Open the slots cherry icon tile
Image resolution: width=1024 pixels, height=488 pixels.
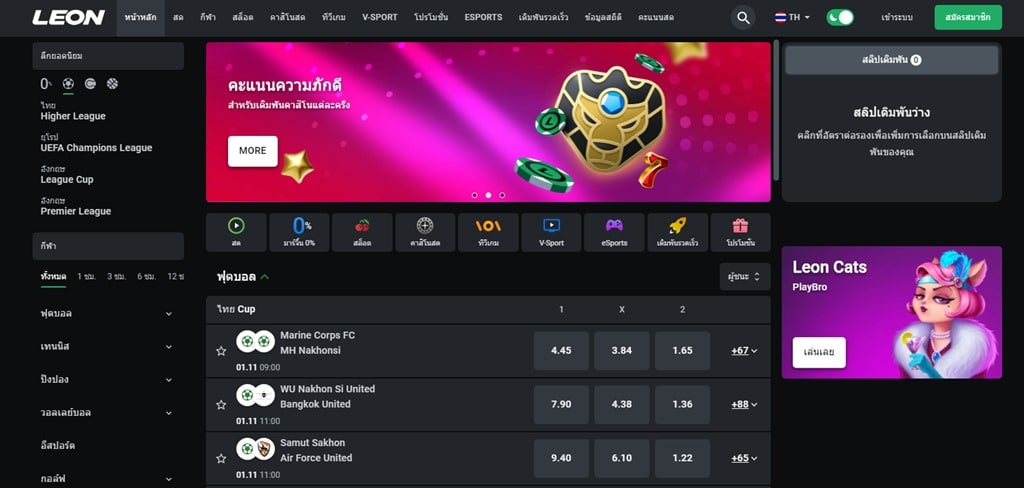(x=362, y=232)
